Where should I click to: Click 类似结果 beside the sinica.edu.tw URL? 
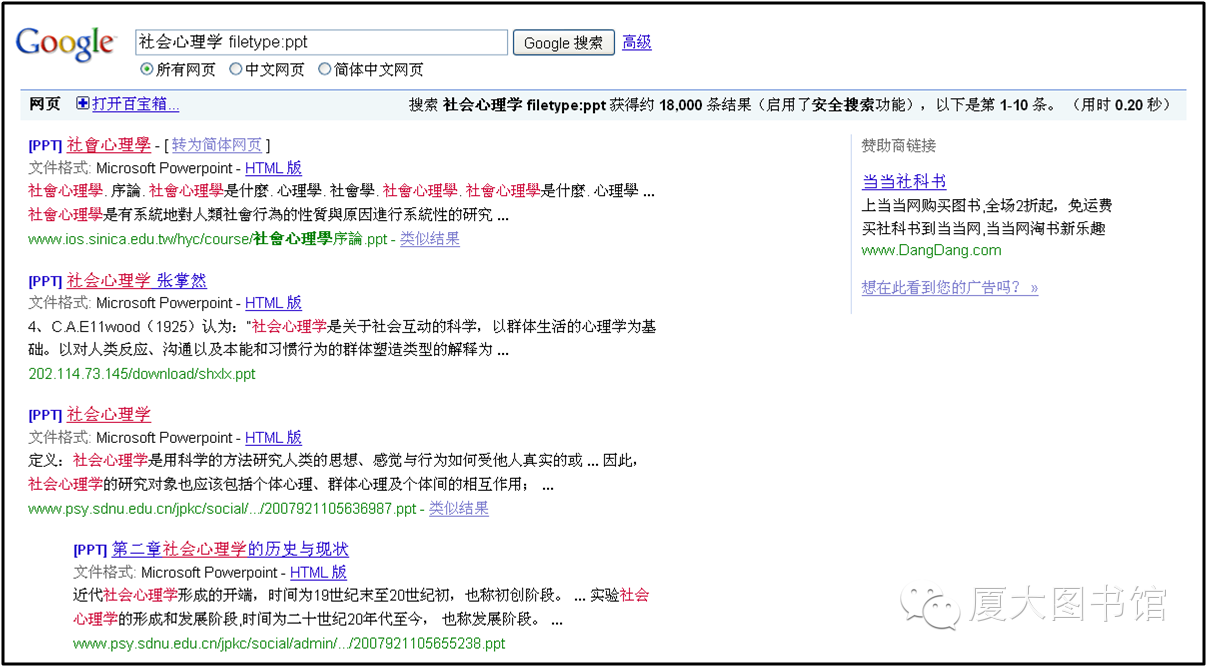point(430,239)
